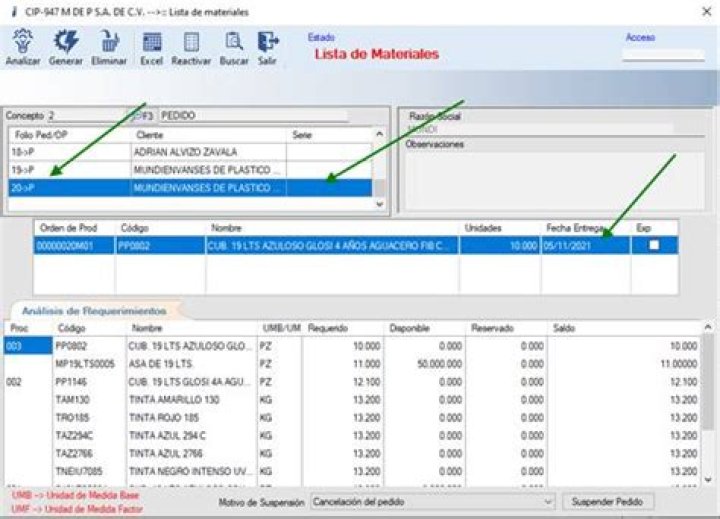720x519 pixels.
Task: Click the Eliminar trash icon
Action: [x=109, y=42]
